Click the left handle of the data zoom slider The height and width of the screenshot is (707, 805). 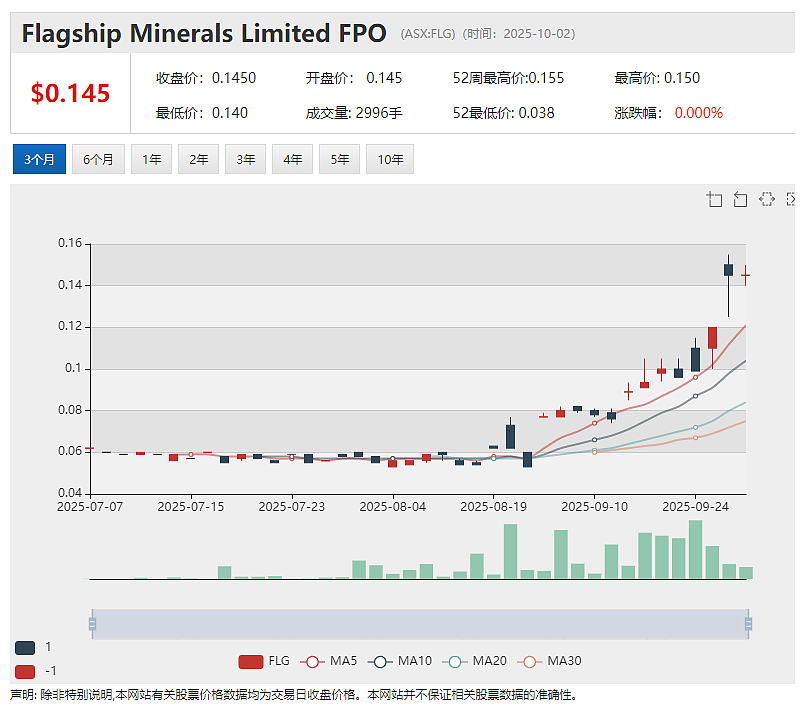click(x=92, y=624)
